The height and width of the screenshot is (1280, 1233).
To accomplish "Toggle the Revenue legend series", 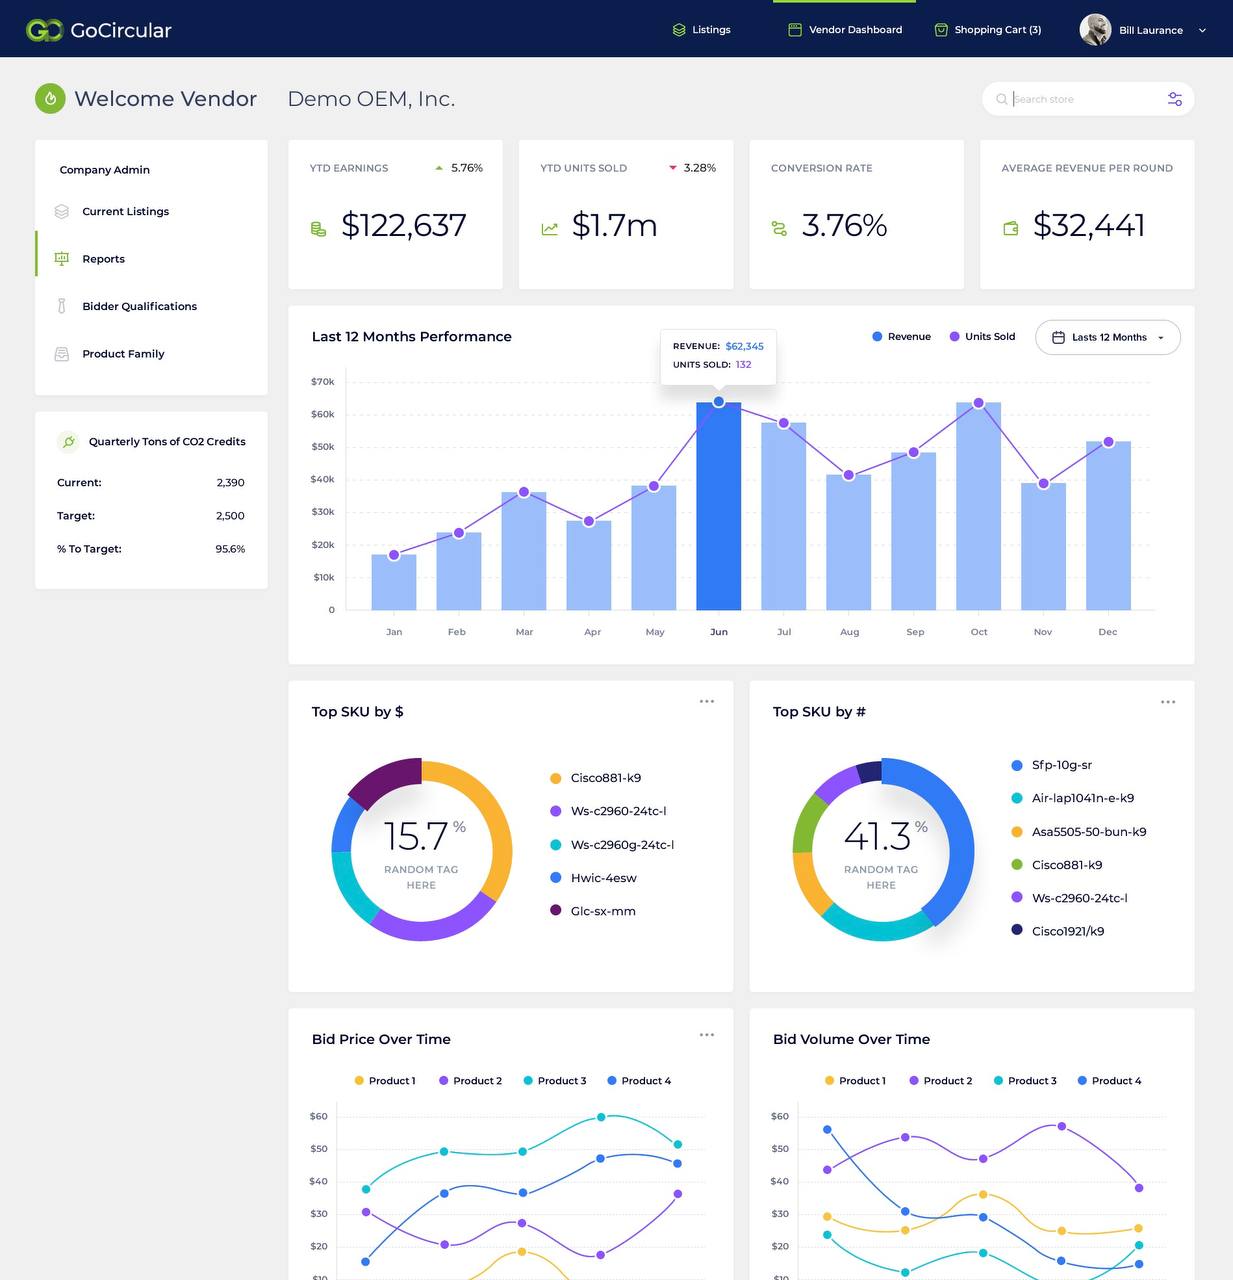I will click(901, 337).
